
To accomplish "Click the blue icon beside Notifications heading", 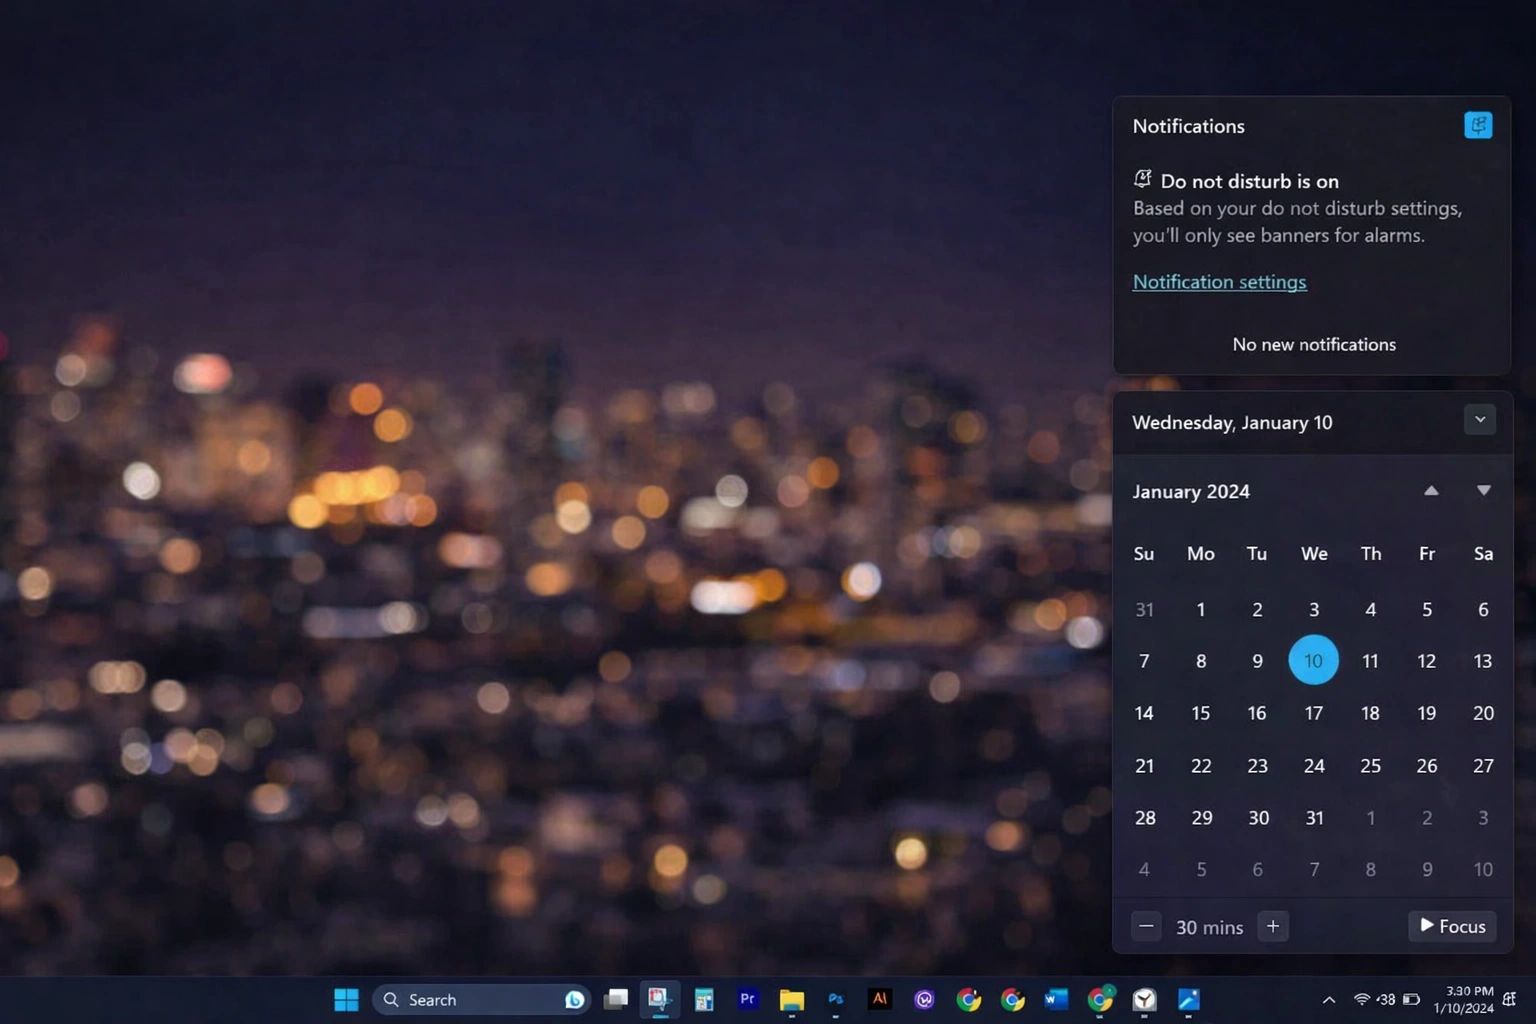I will click(x=1478, y=125).
